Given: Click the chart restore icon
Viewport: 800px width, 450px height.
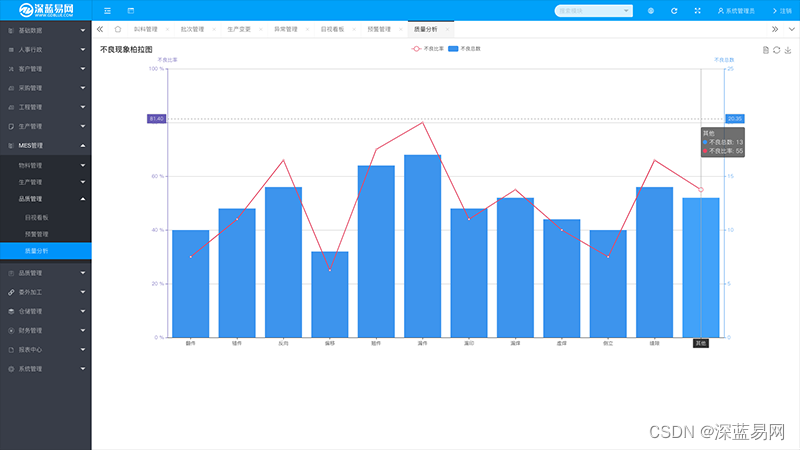Looking at the screenshot, I should tap(777, 49).
